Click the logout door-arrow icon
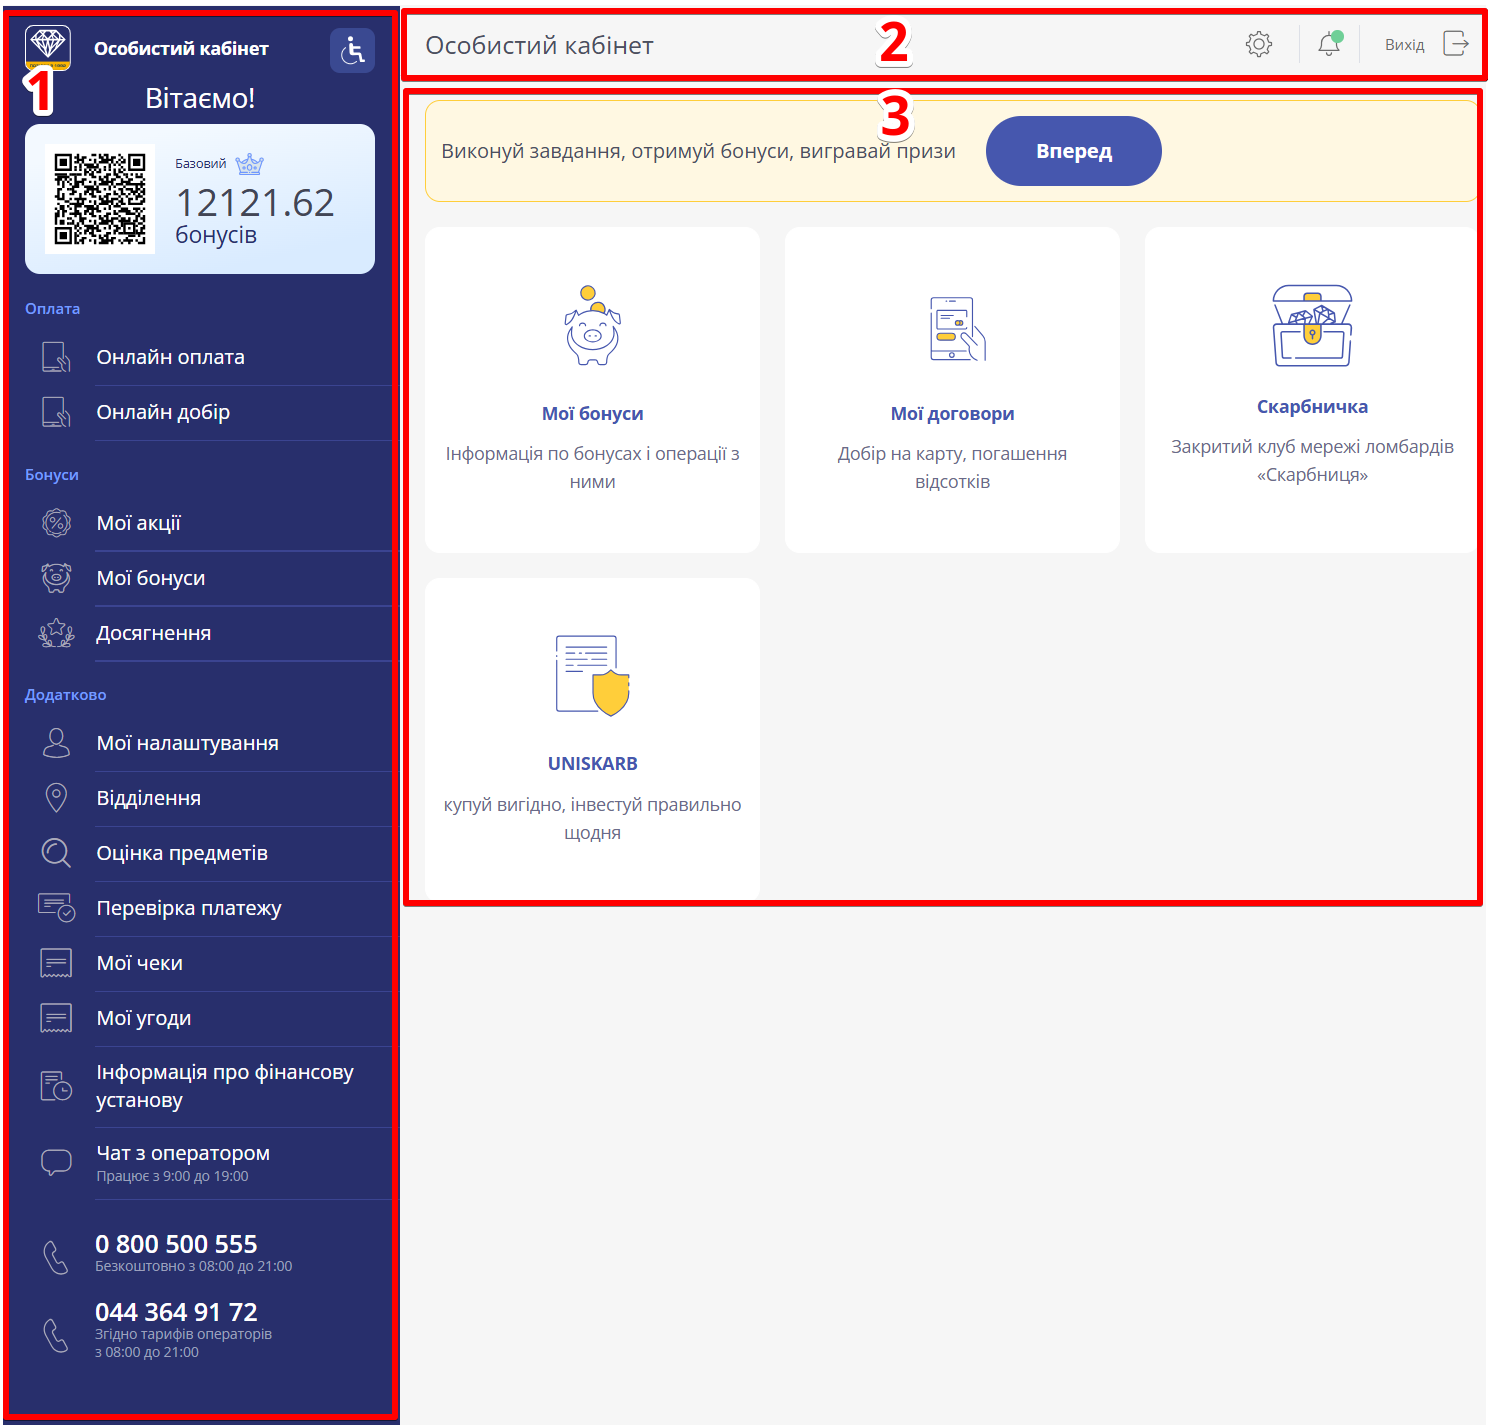This screenshot has height=1425, width=1492. point(1456,44)
